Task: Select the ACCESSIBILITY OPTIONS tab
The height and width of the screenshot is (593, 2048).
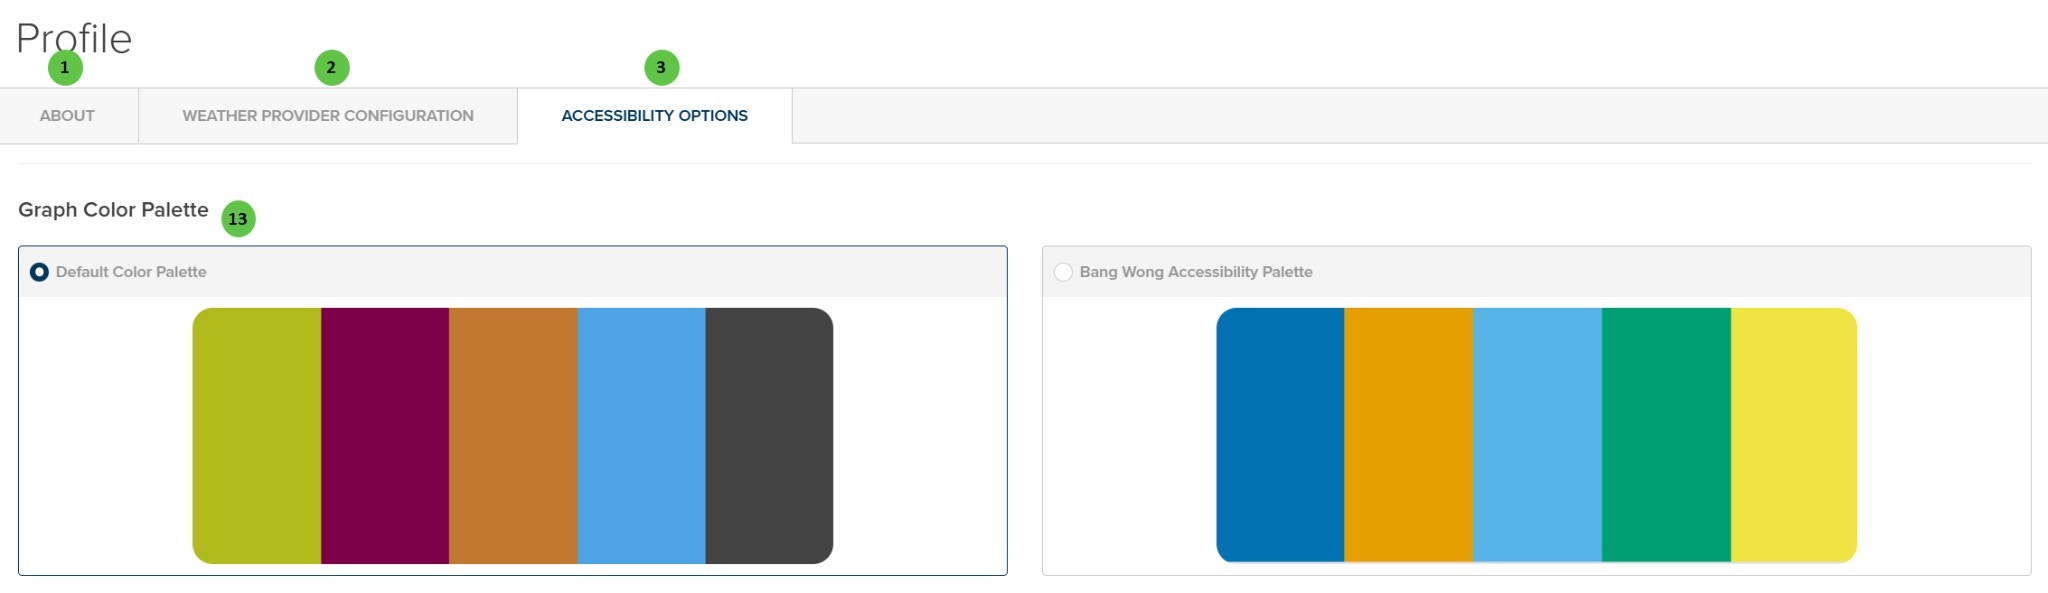Action: (x=654, y=115)
